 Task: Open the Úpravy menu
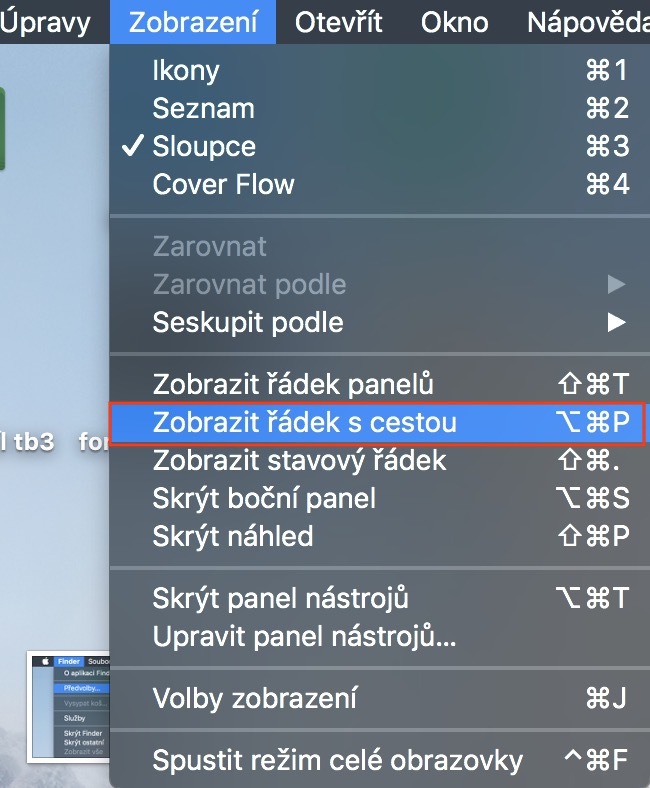(45, 22)
